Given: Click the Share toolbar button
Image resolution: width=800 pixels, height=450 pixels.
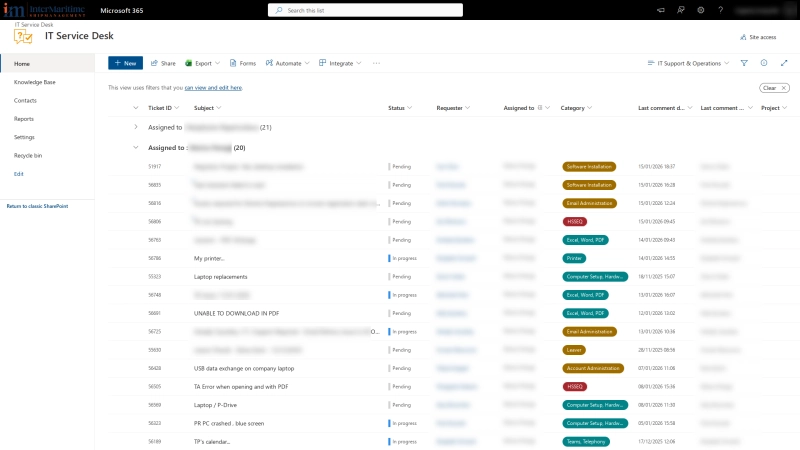Looking at the screenshot, I should 163,63.
